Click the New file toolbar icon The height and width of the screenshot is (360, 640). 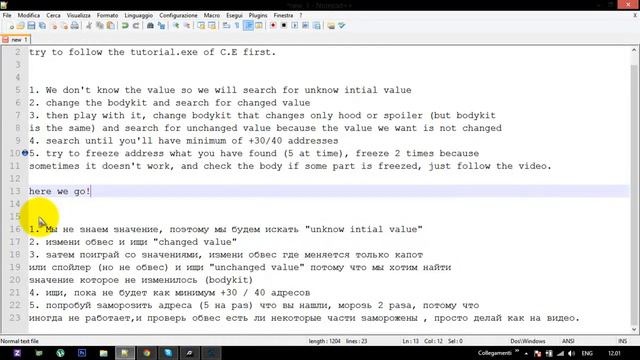coord(11,26)
